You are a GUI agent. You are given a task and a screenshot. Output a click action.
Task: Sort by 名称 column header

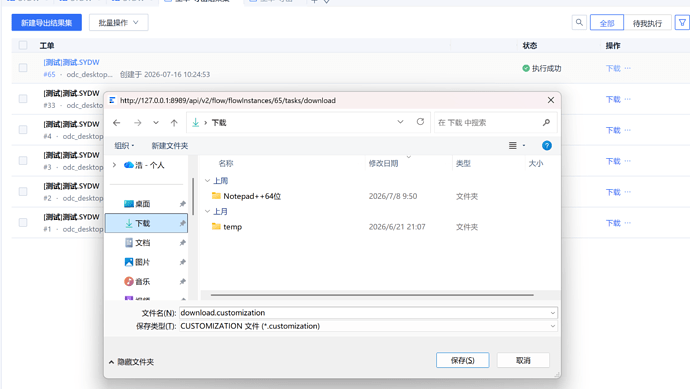point(226,163)
